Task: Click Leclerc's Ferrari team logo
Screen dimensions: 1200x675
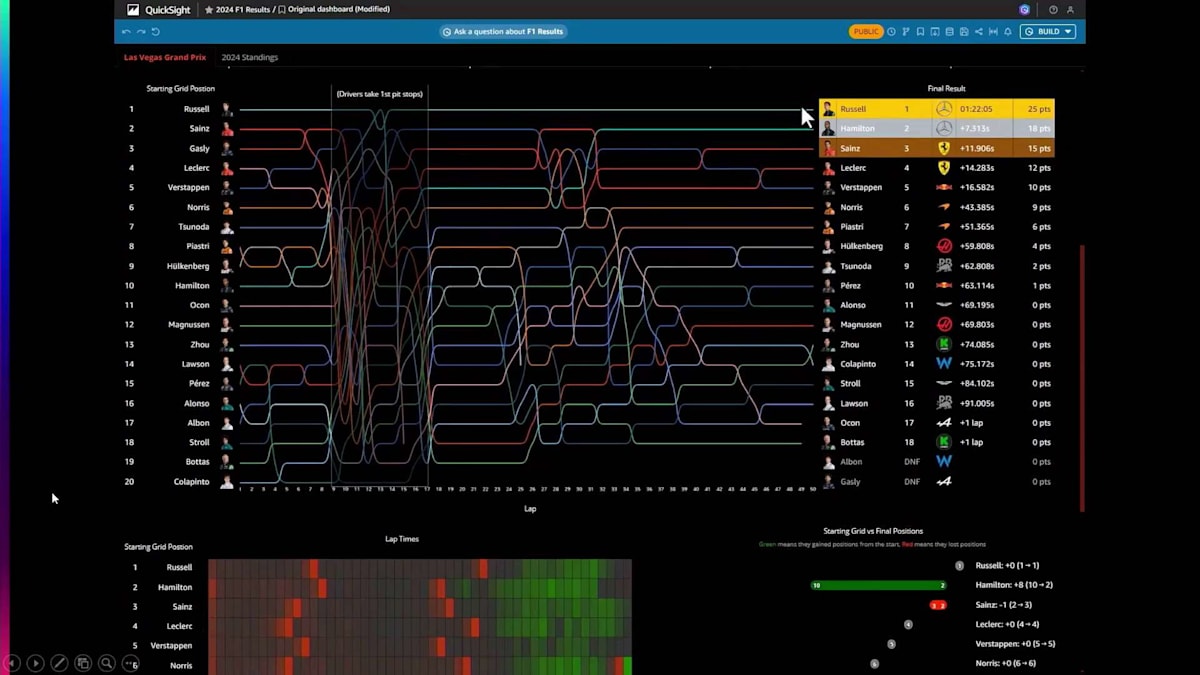Action: [x=944, y=168]
